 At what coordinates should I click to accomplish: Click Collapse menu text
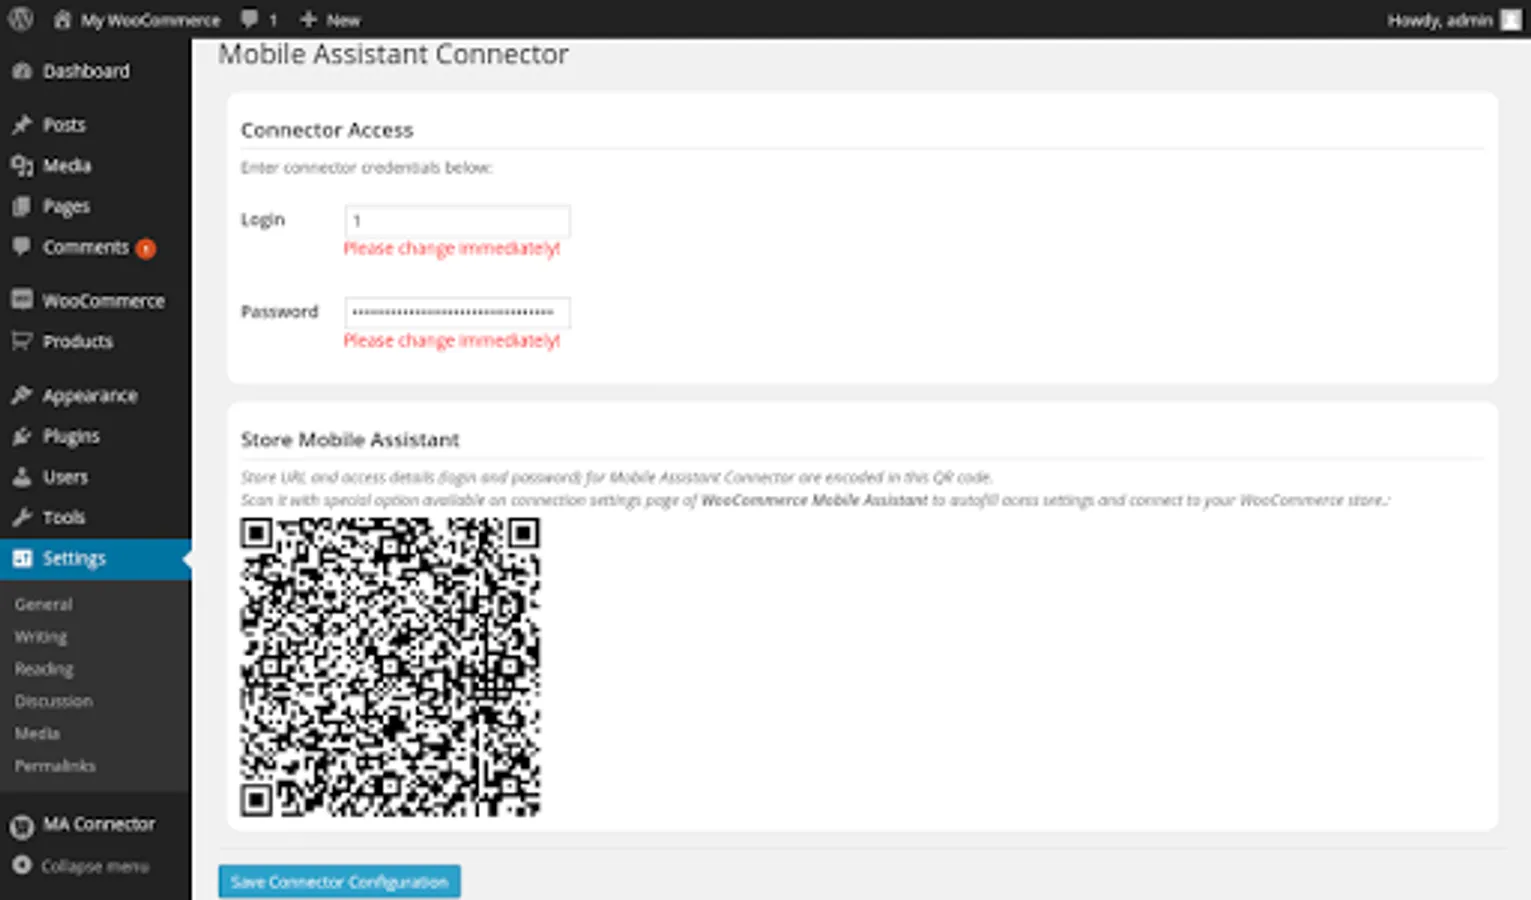point(95,866)
